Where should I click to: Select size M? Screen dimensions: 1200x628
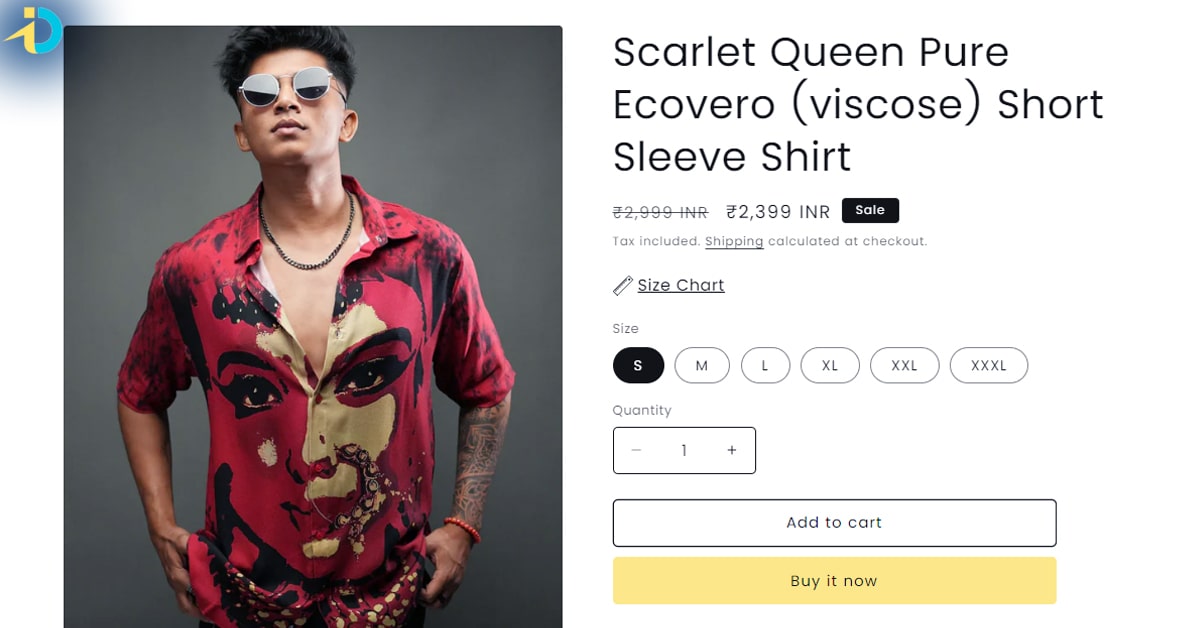(702, 366)
